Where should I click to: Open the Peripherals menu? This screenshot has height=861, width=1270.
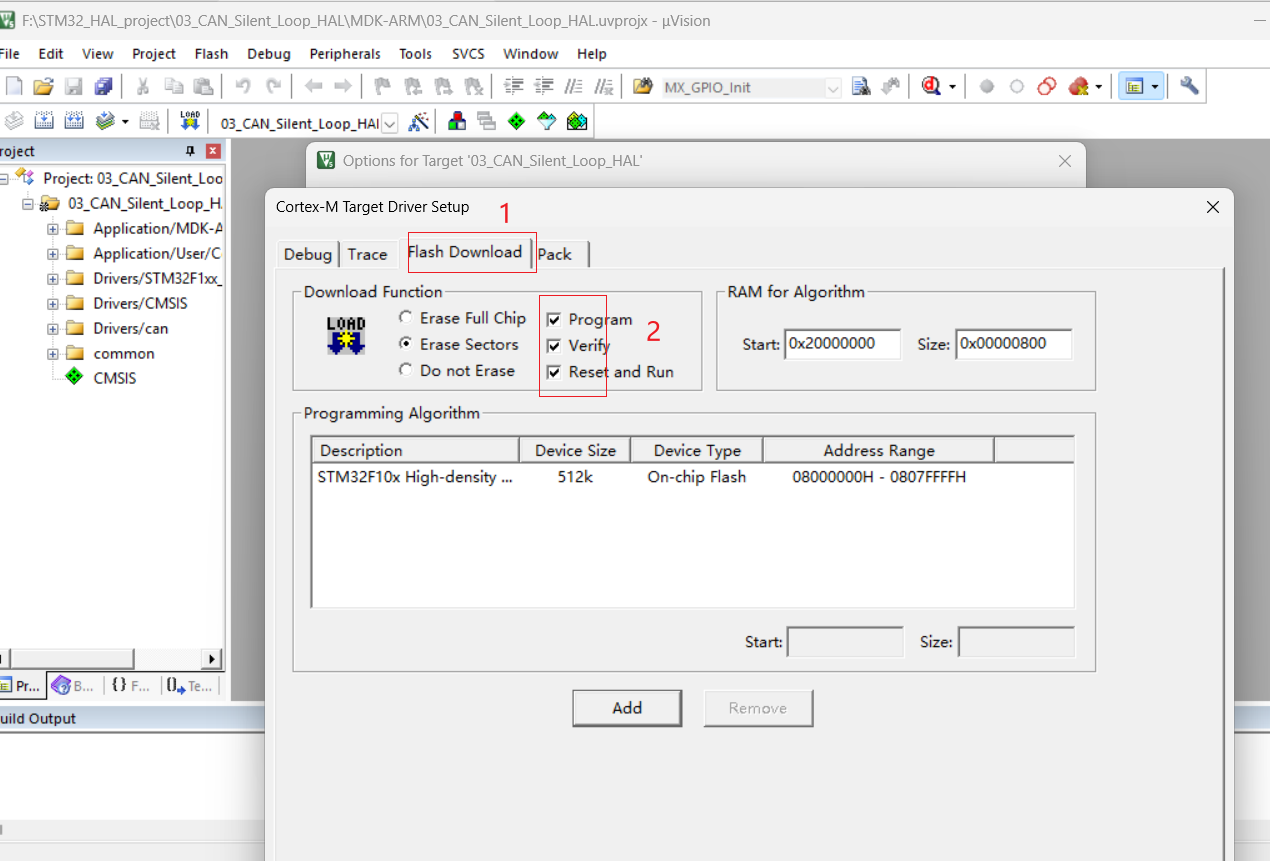[345, 54]
